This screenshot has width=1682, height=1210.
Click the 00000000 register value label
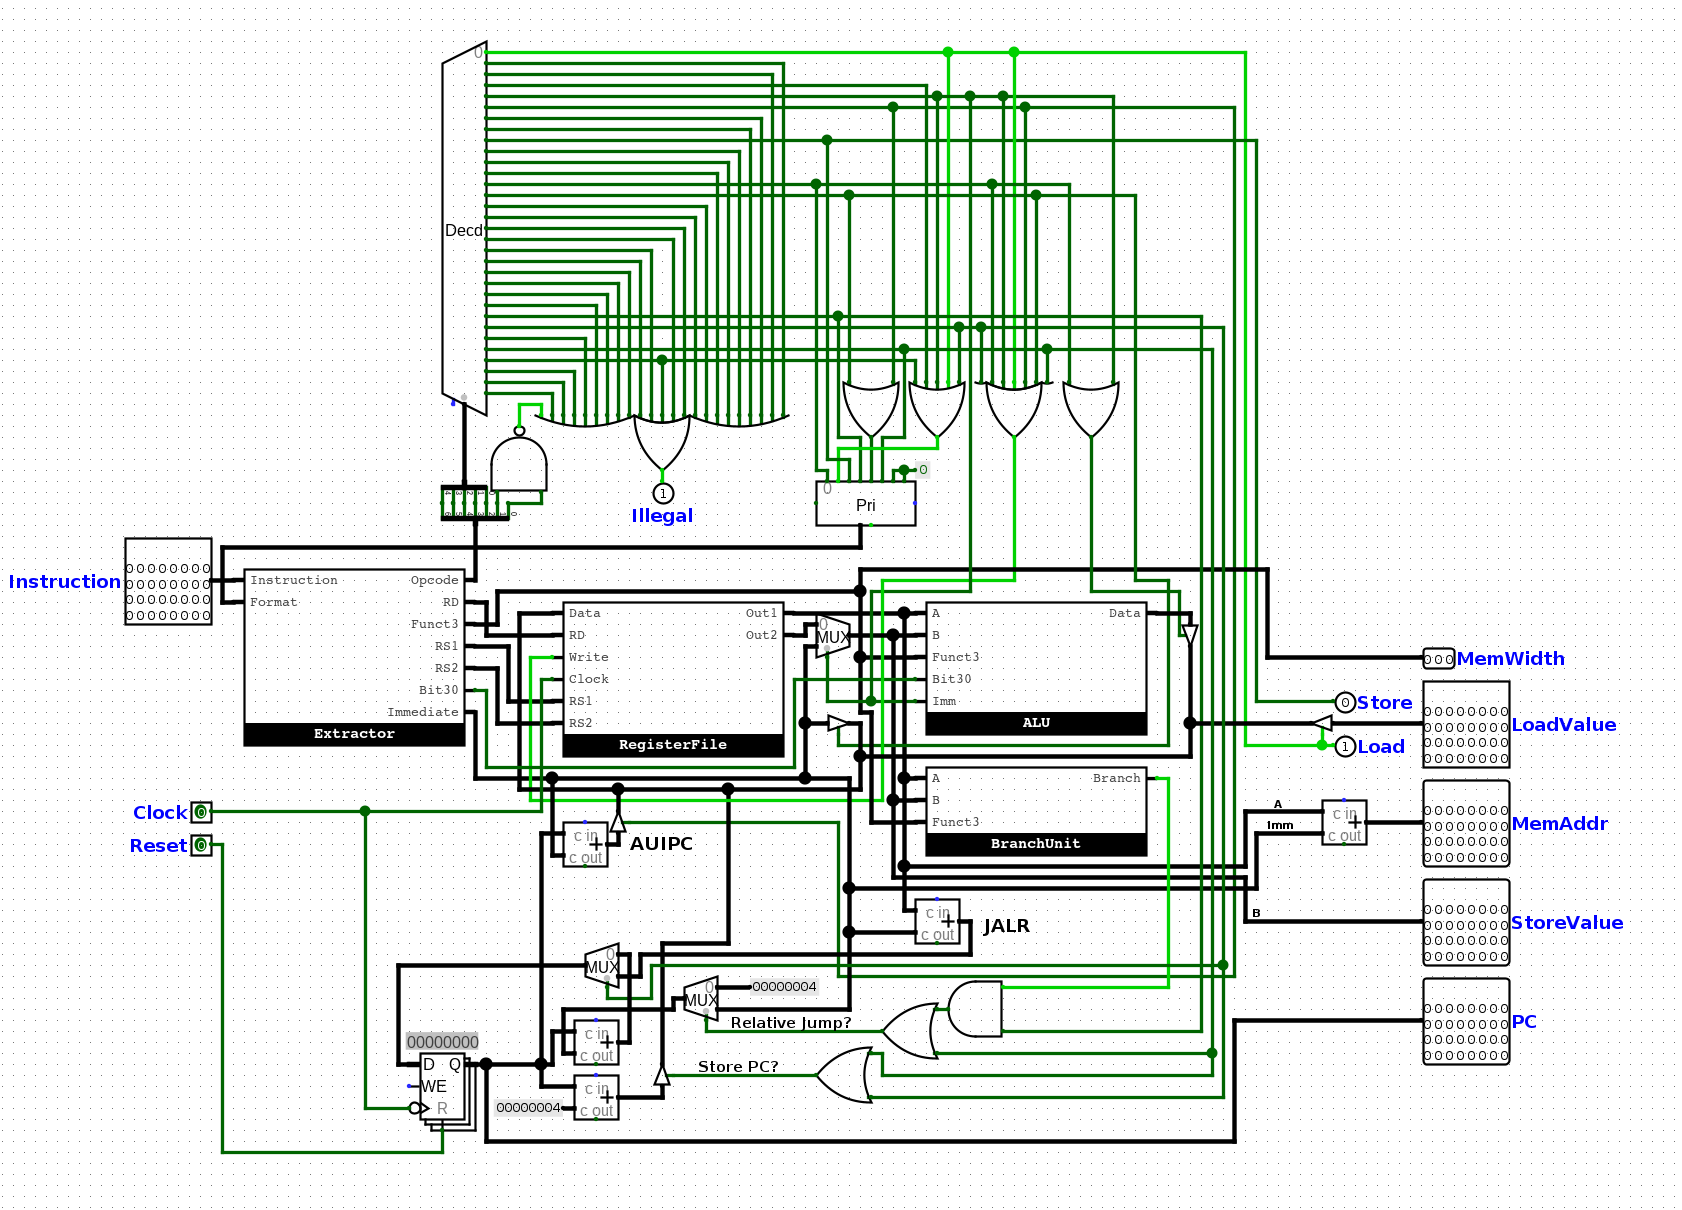tap(443, 1042)
